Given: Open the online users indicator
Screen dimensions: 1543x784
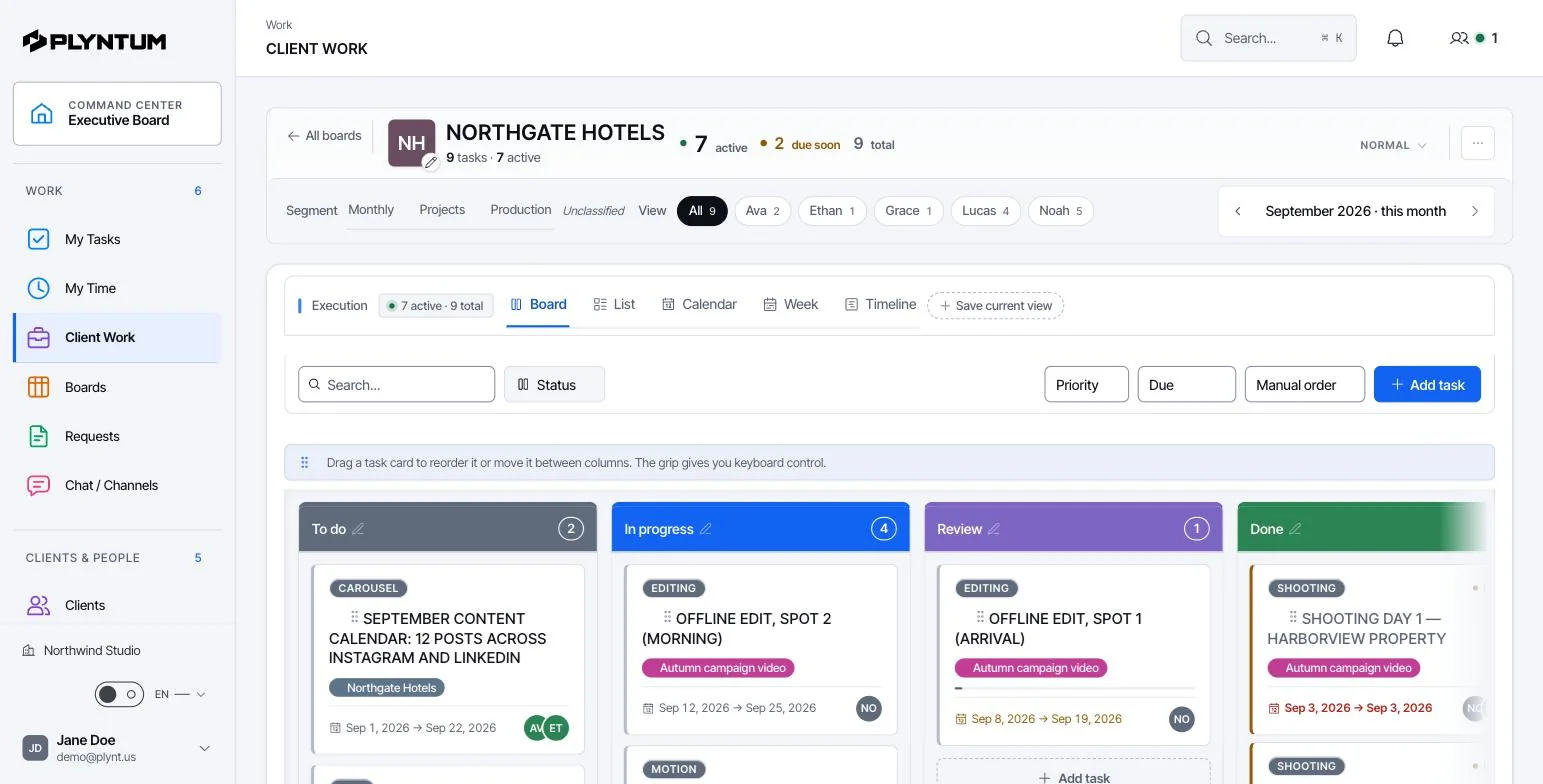Looking at the screenshot, I should point(1474,38).
